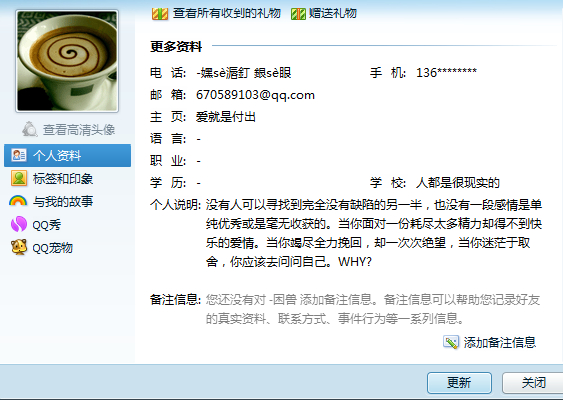Image resolution: width=563 pixels, height=400 pixels.
Task: Click the penguin icon next to 查看高清头像
Action: (30, 129)
